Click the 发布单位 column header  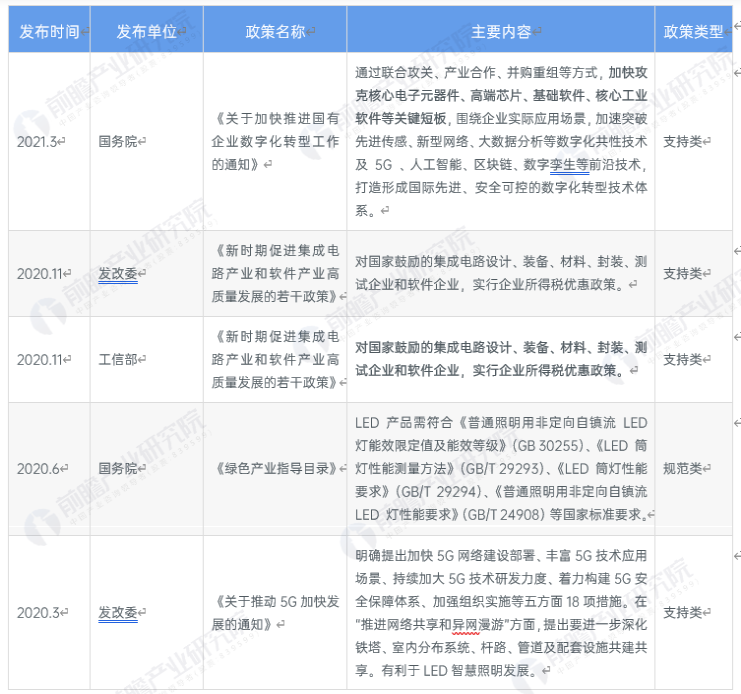tap(146, 31)
